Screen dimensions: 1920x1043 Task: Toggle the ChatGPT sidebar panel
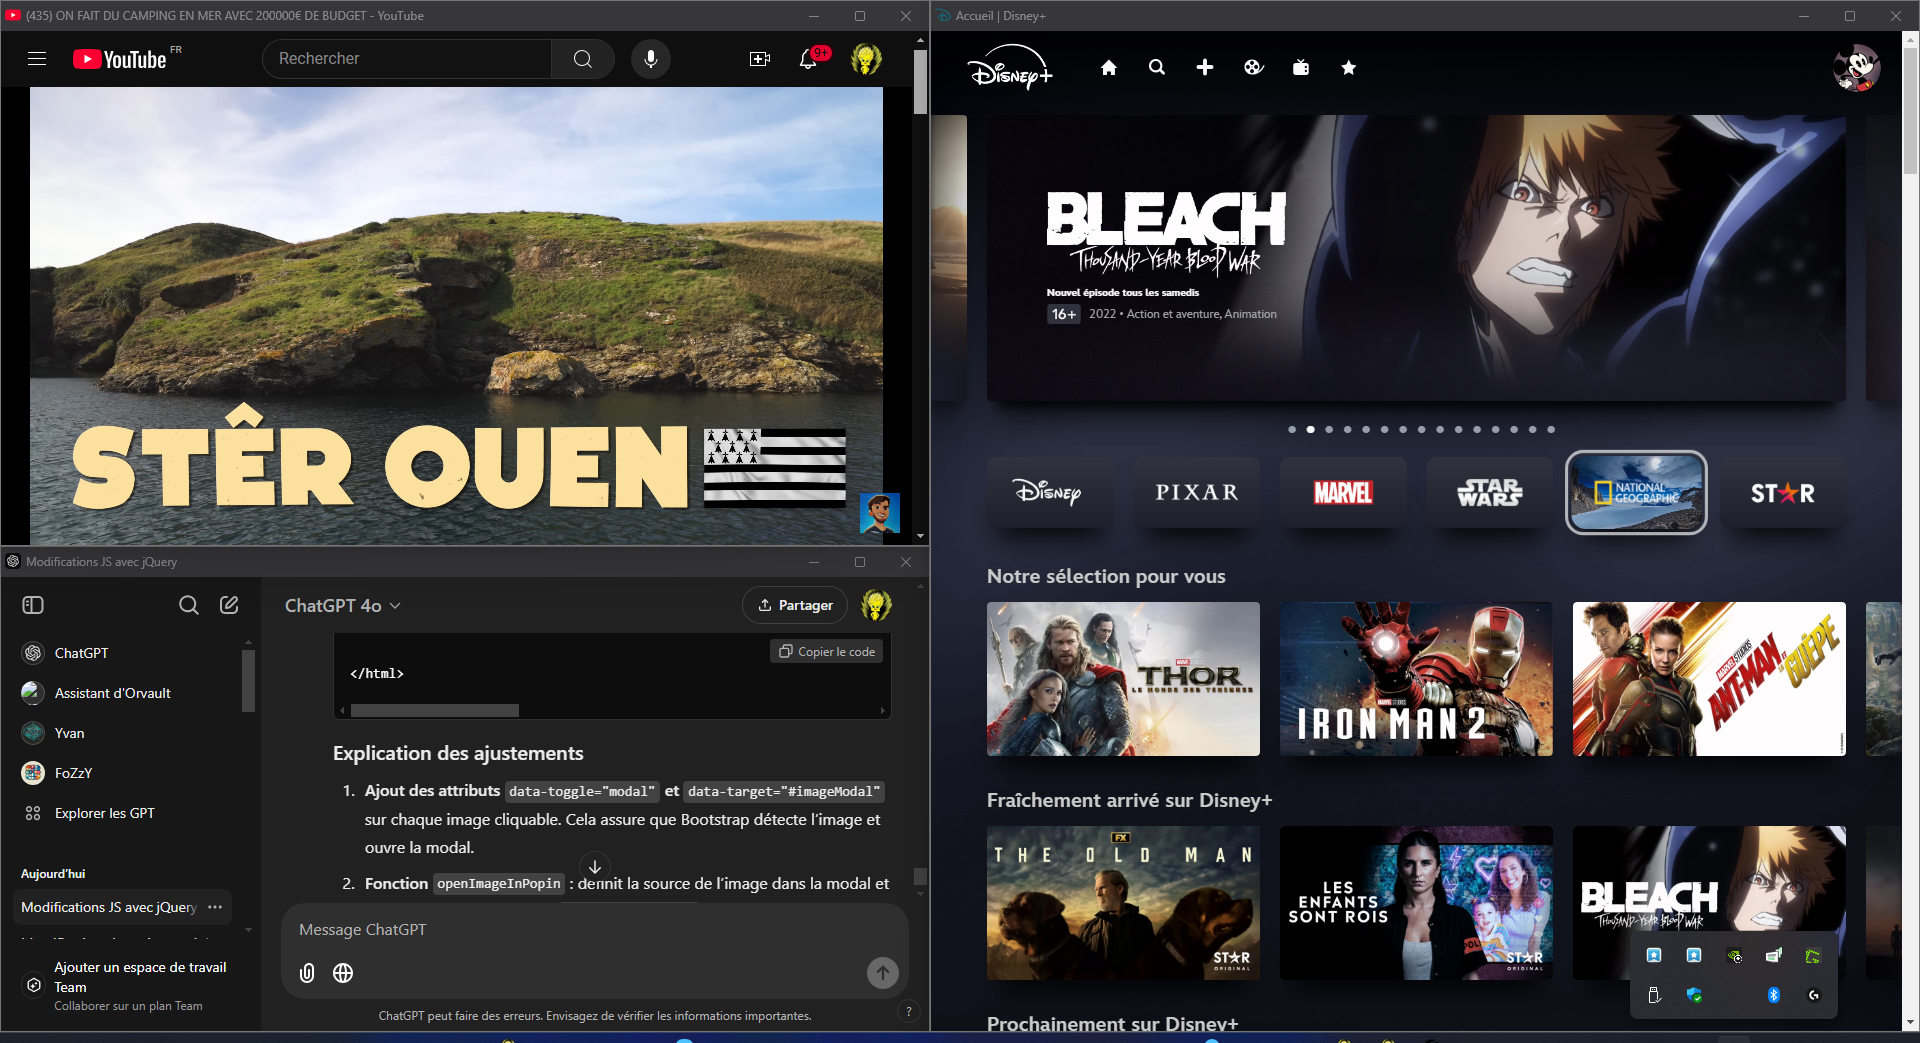pyautogui.click(x=33, y=605)
